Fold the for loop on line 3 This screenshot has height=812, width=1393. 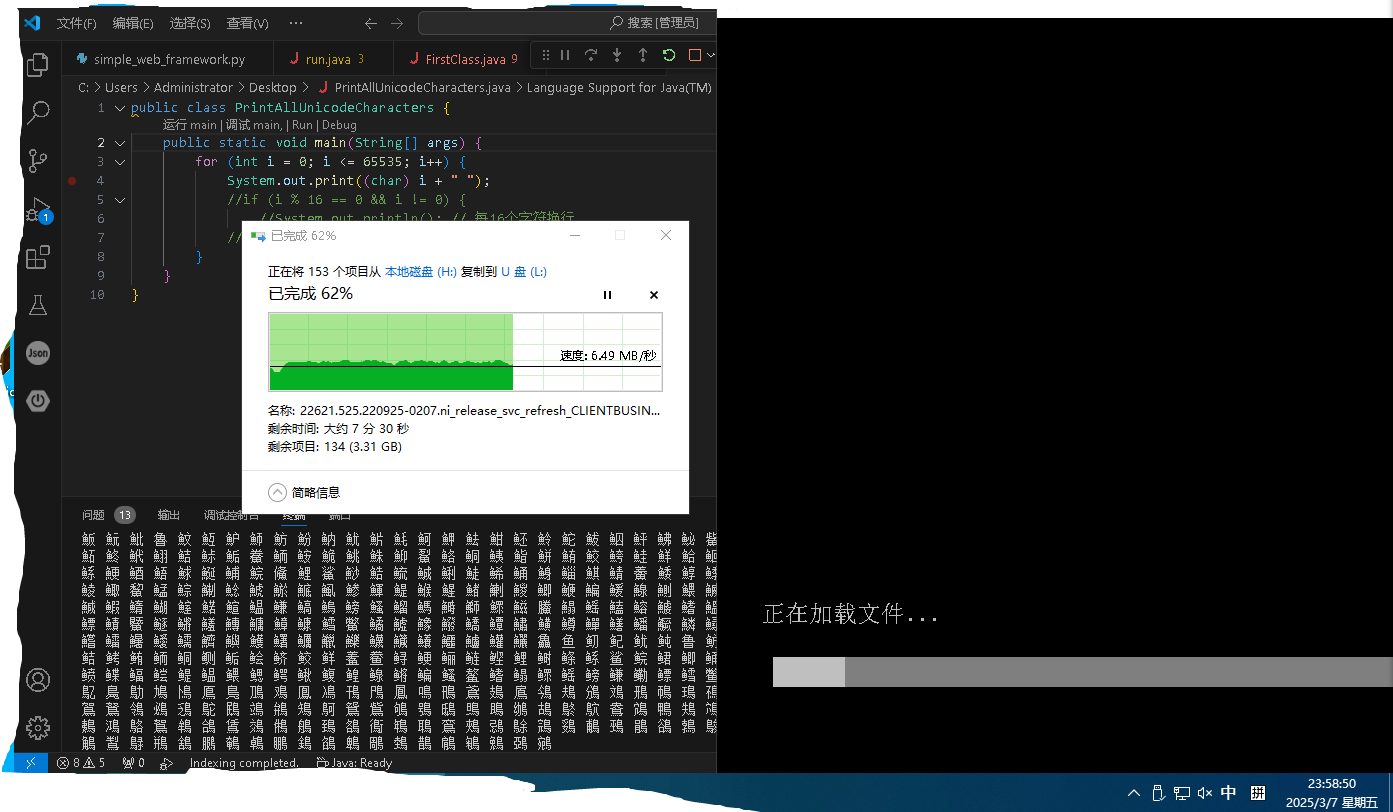pyautogui.click(x=120, y=162)
